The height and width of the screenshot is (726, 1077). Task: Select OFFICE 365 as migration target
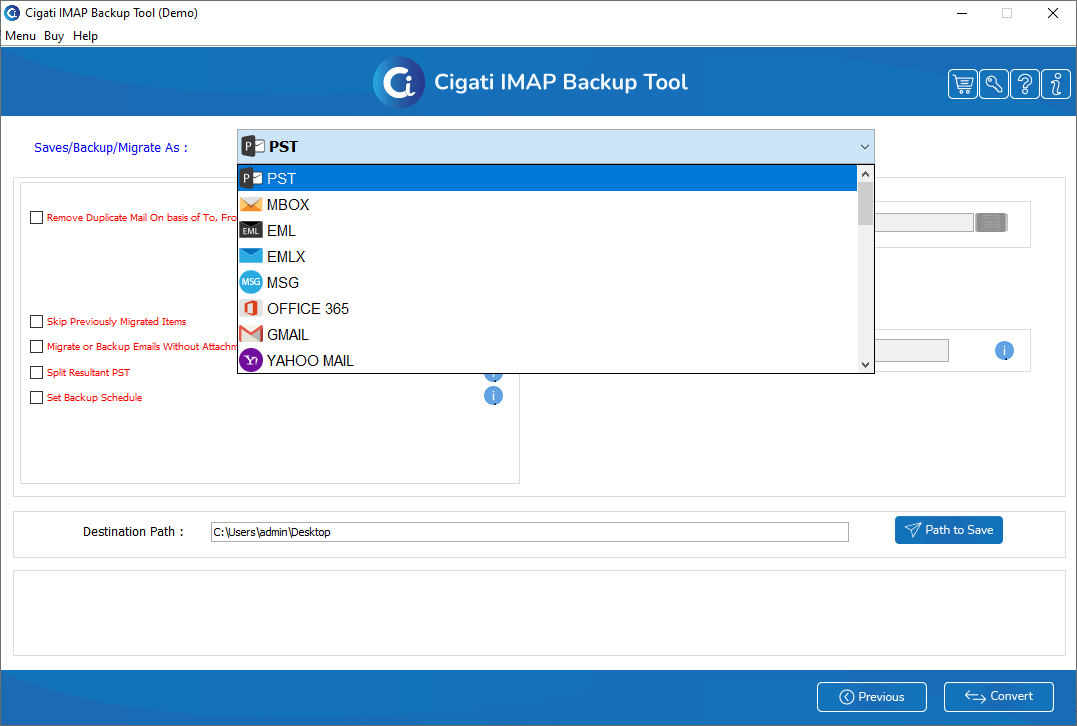tap(547, 308)
